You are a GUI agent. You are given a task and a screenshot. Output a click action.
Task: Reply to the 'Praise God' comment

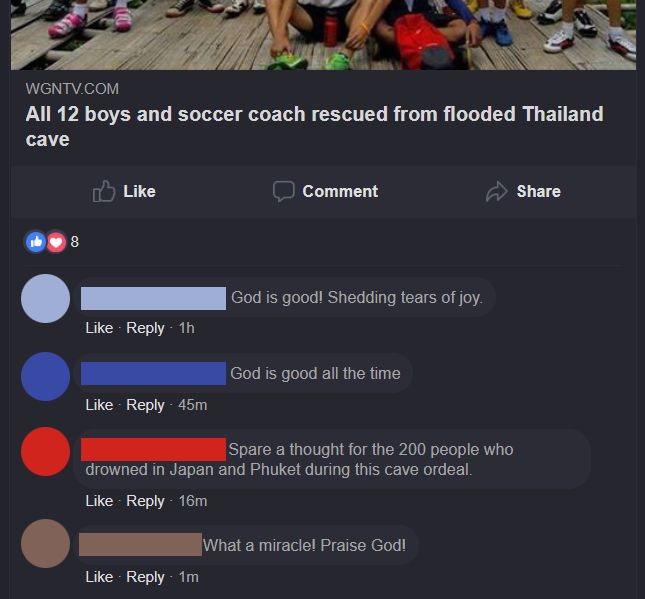click(x=145, y=577)
